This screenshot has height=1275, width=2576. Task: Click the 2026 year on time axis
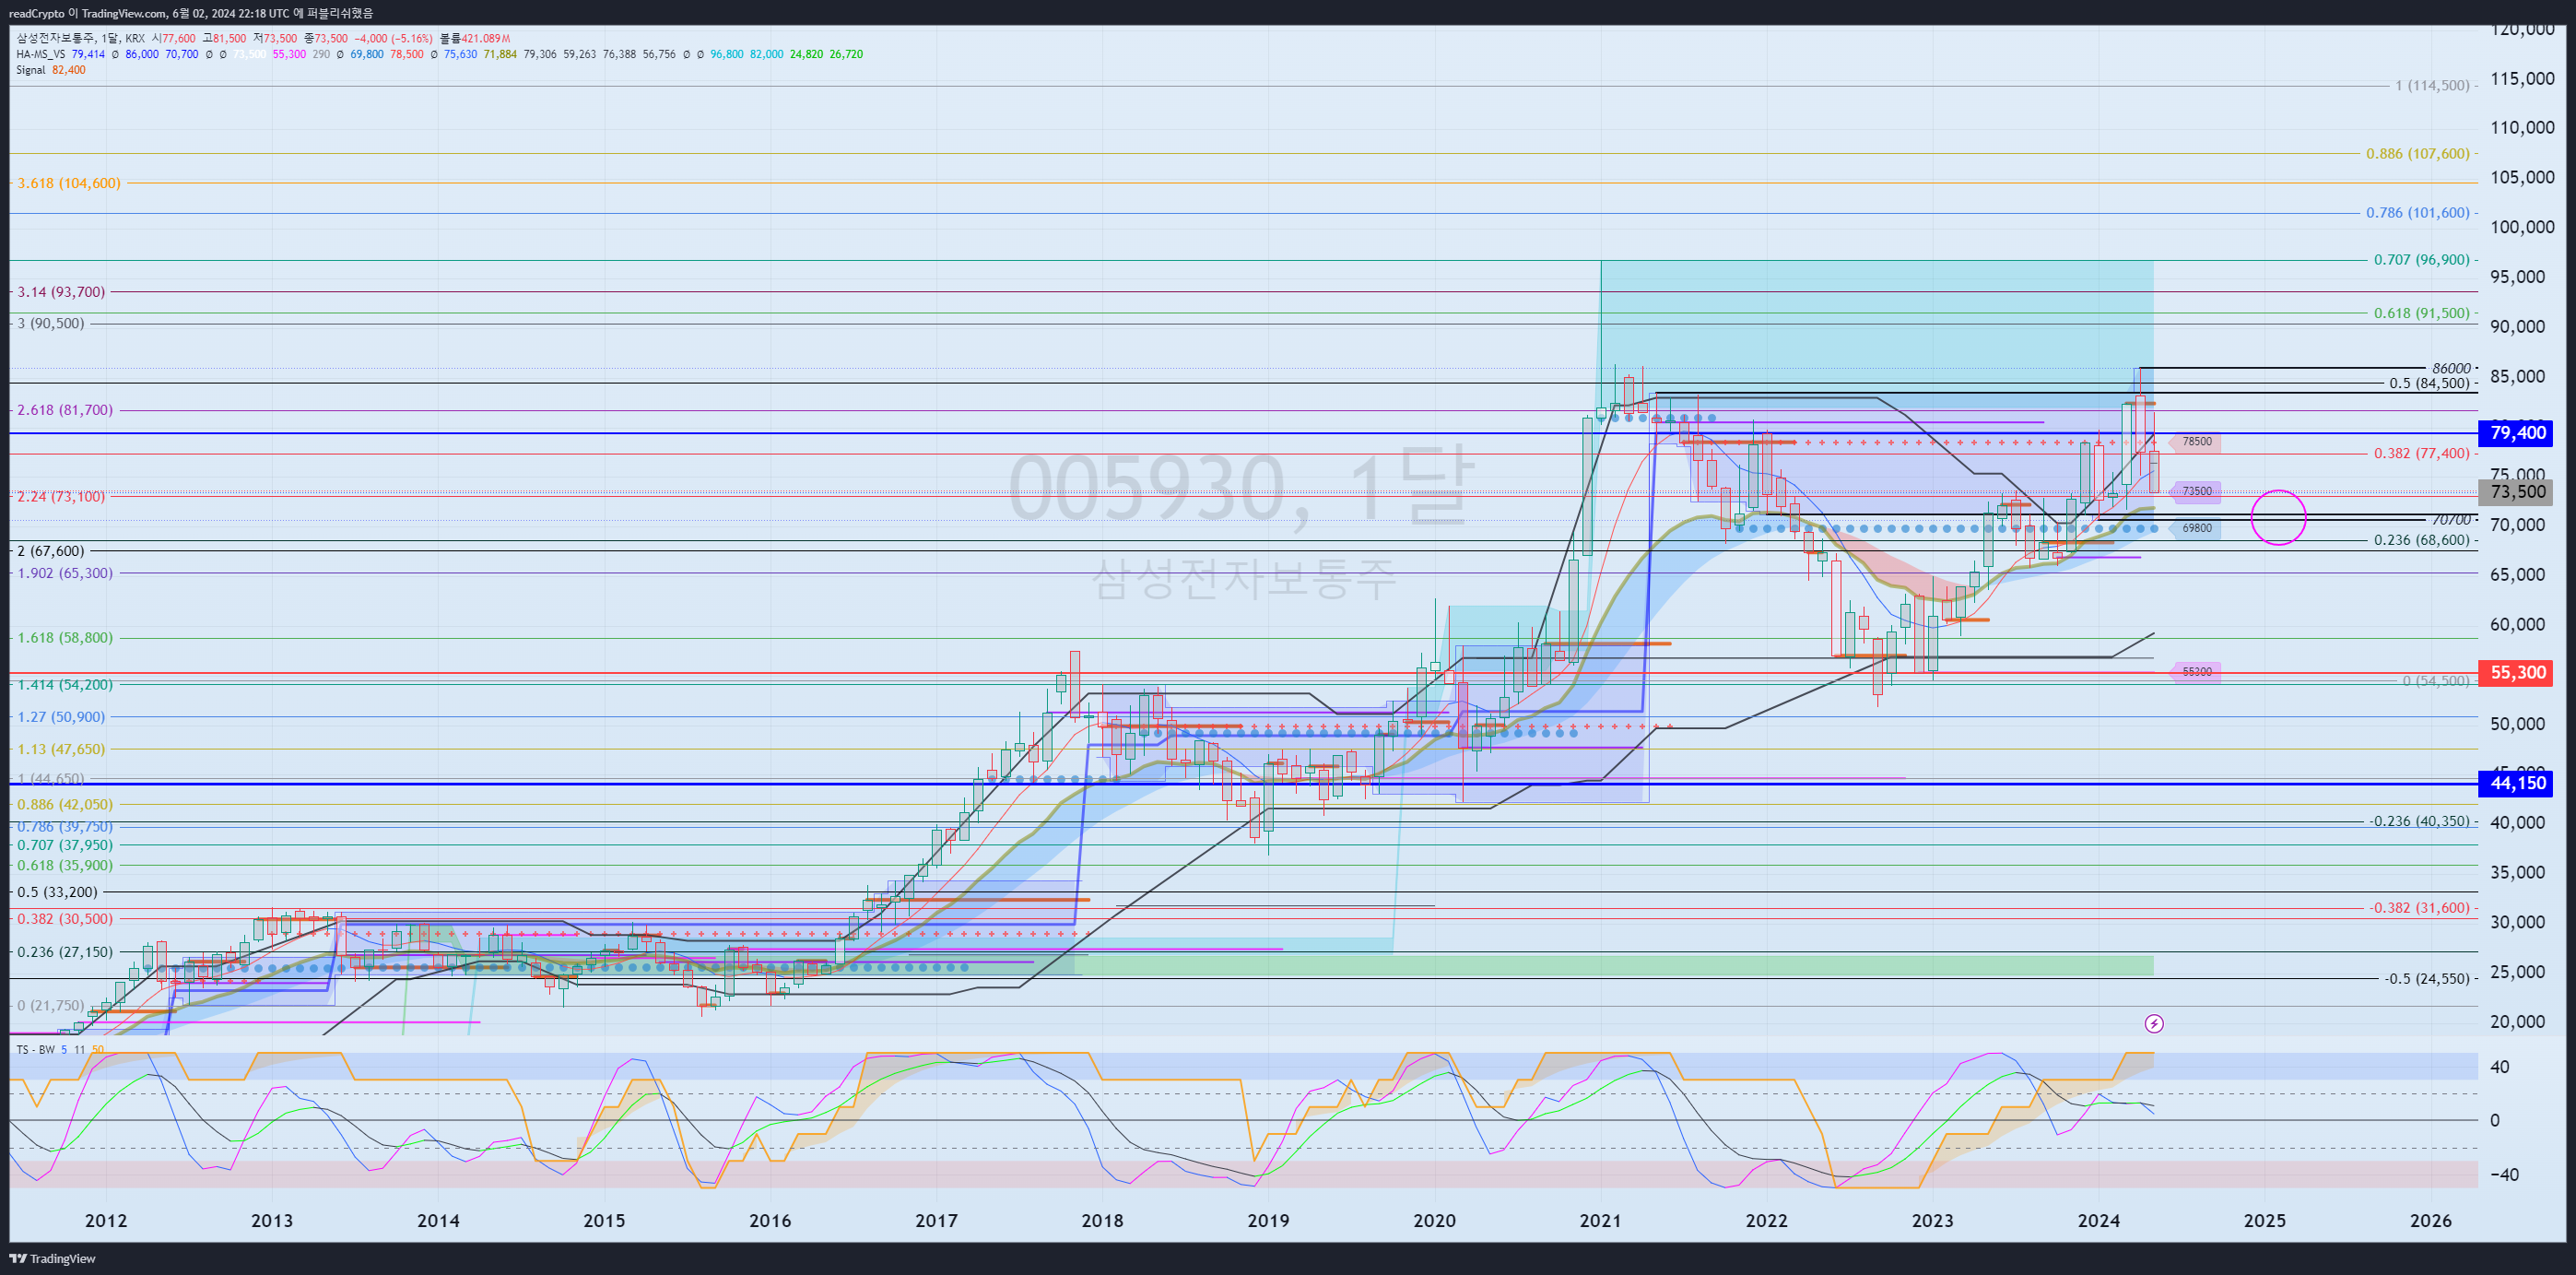pos(2431,1220)
